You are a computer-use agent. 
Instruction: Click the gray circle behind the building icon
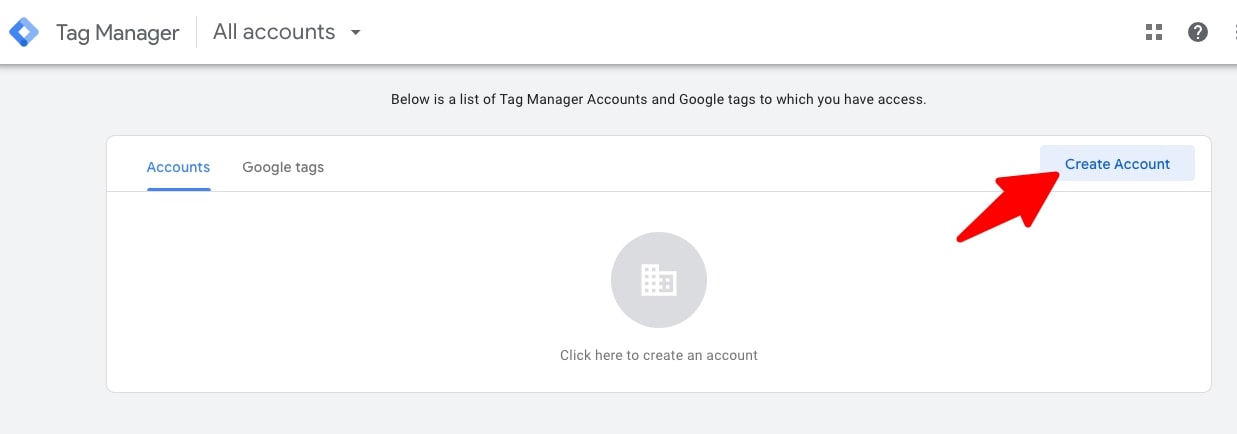(x=659, y=280)
